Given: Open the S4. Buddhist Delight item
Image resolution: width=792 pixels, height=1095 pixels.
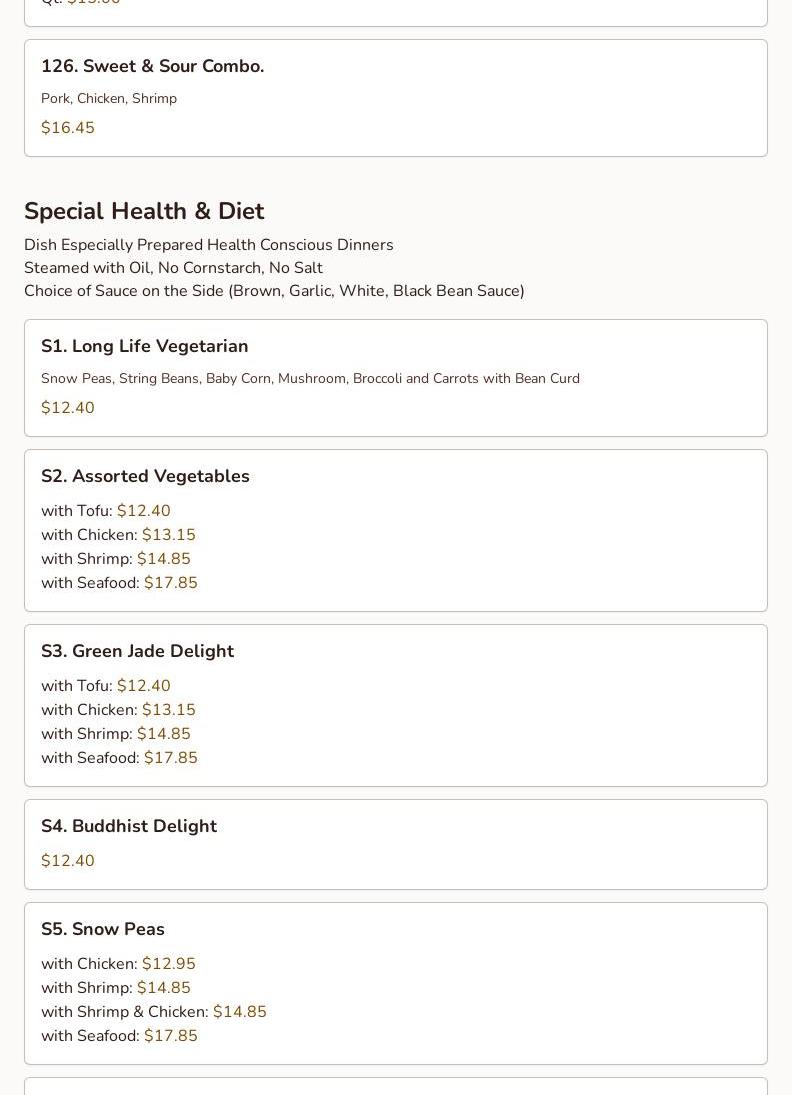Looking at the screenshot, I should tap(129, 826).
